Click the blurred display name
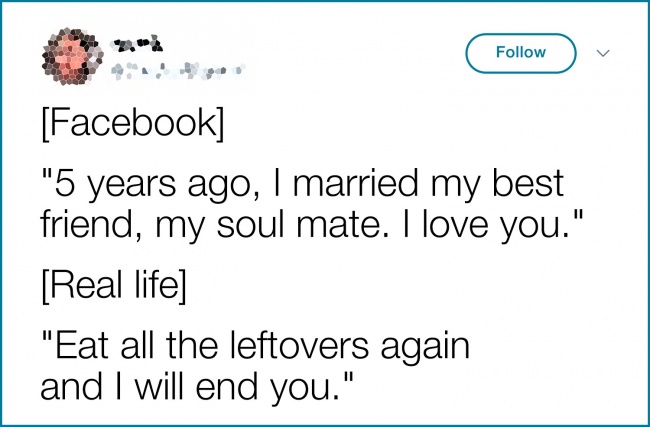Image resolution: width=650 pixels, height=427 pixels. [136, 43]
